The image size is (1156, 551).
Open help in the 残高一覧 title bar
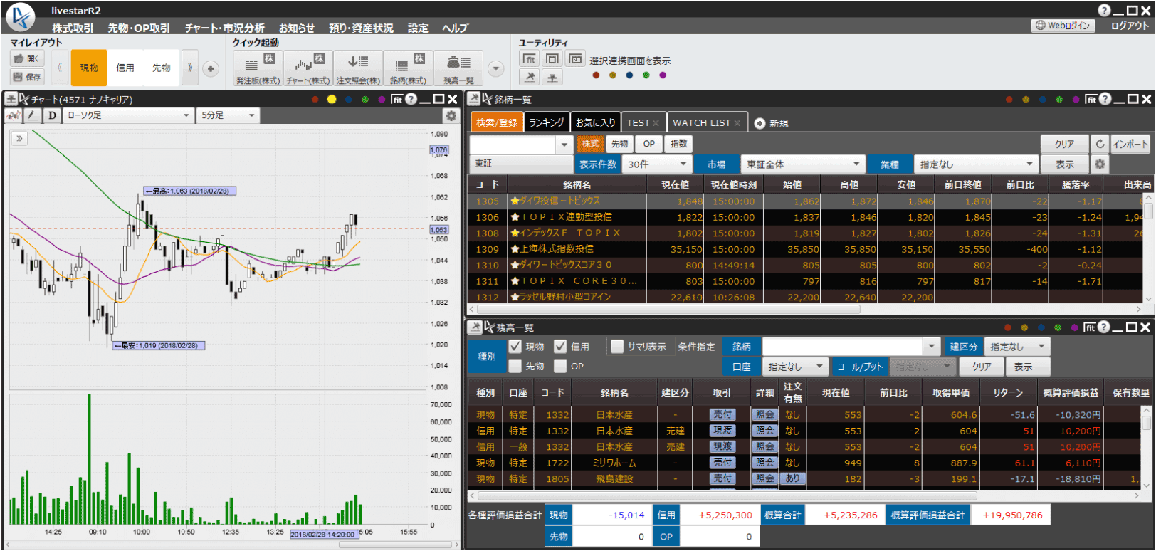click(1104, 326)
